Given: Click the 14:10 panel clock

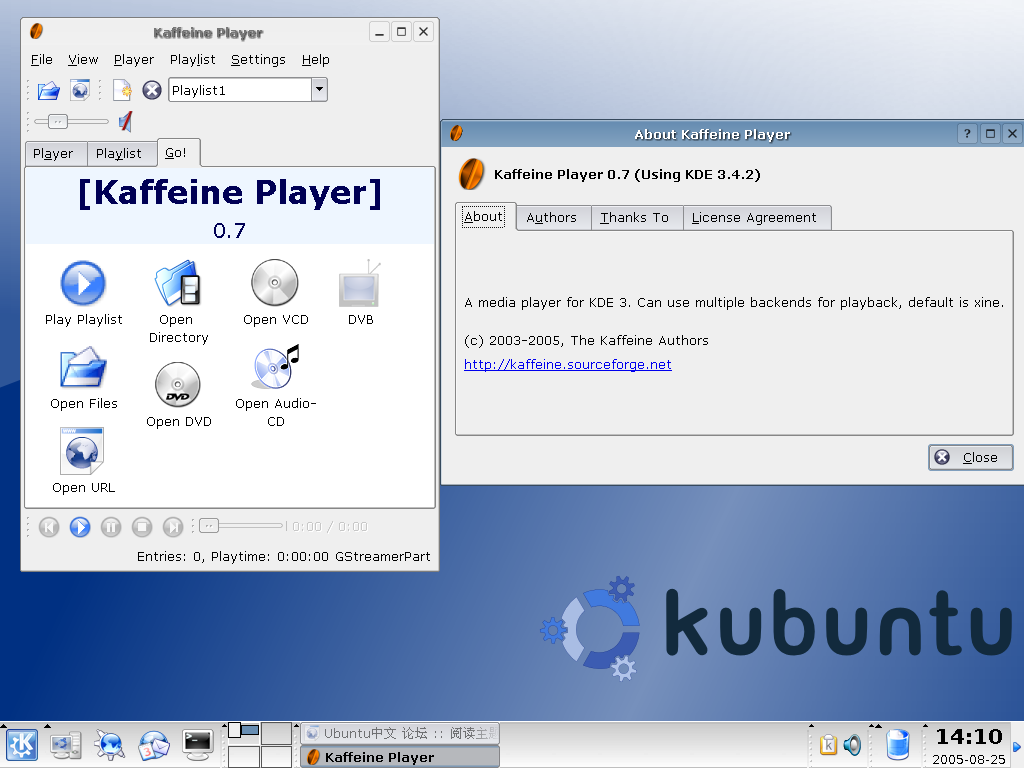Looking at the screenshot, I should click(x=969, y=737).
